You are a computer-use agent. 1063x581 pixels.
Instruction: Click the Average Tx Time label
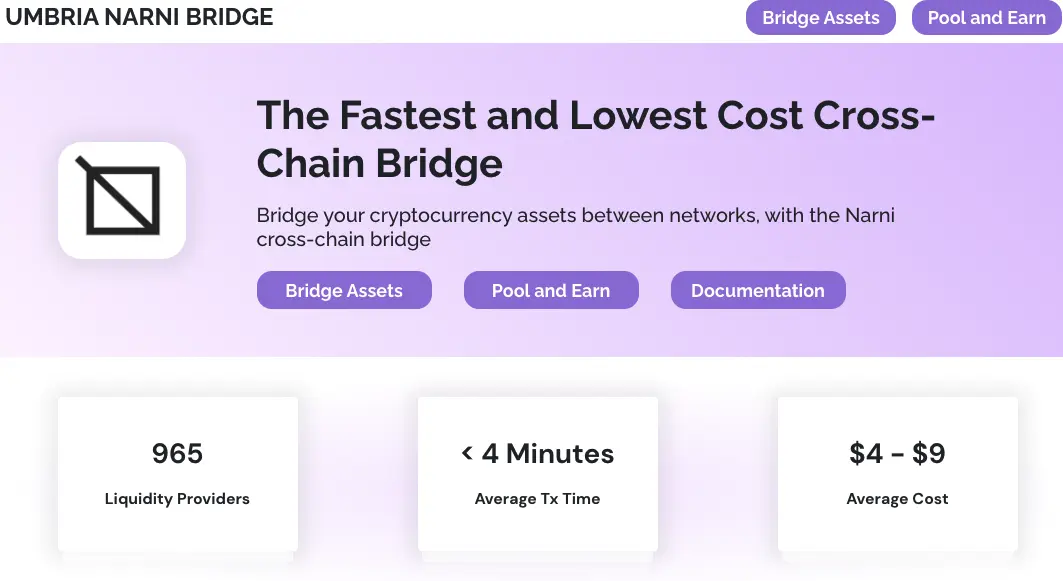[x=538, y=499]
